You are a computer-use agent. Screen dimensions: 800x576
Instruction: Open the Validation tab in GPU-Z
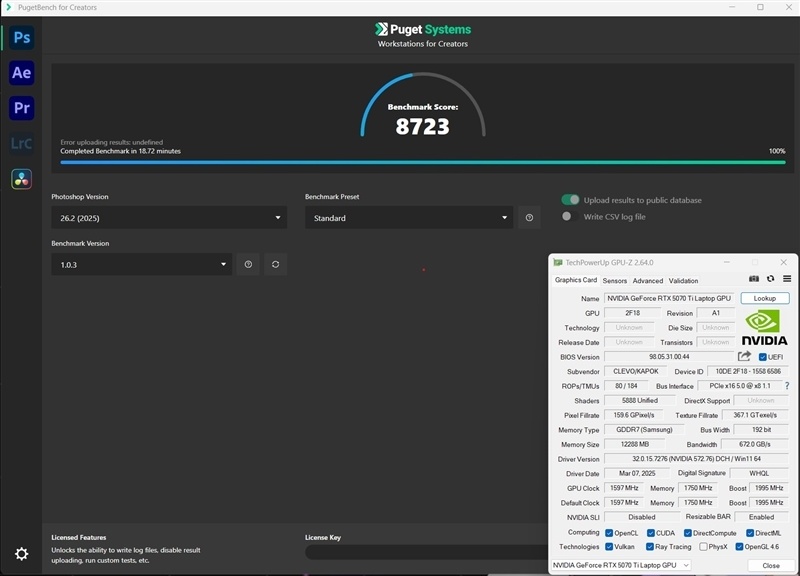click(683, 281)
